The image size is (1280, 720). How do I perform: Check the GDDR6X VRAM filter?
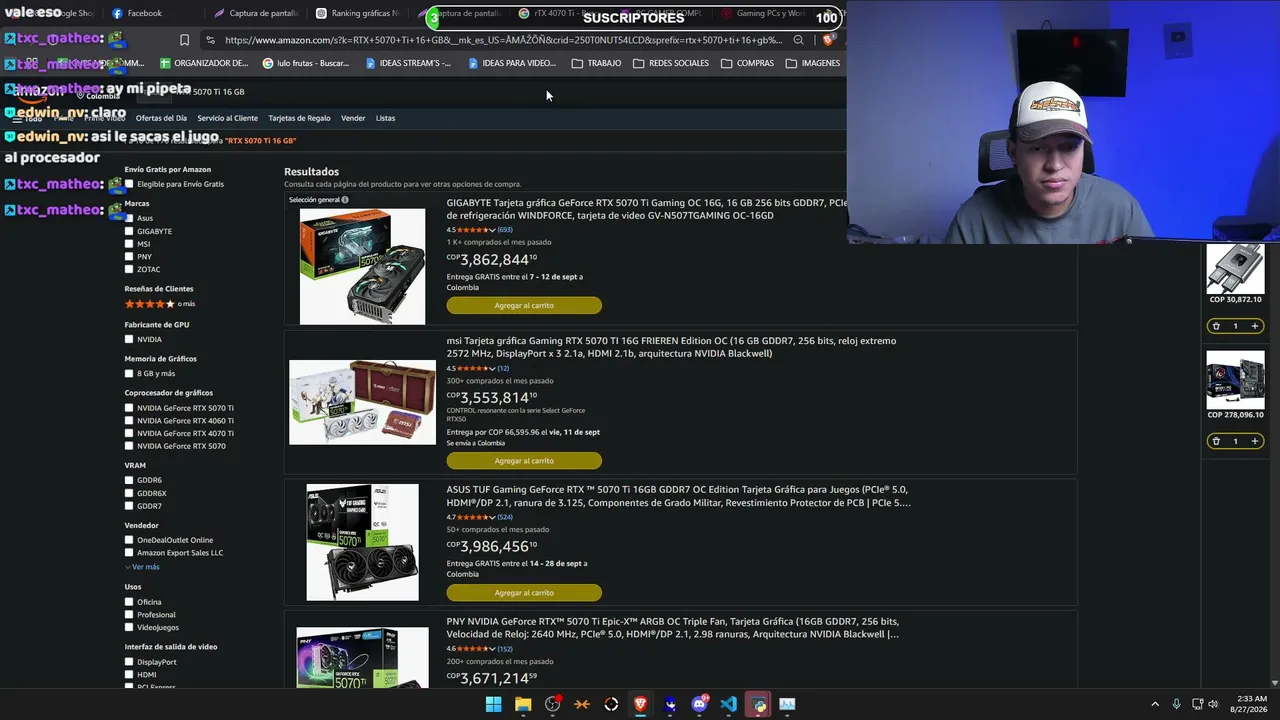(129, 493)
